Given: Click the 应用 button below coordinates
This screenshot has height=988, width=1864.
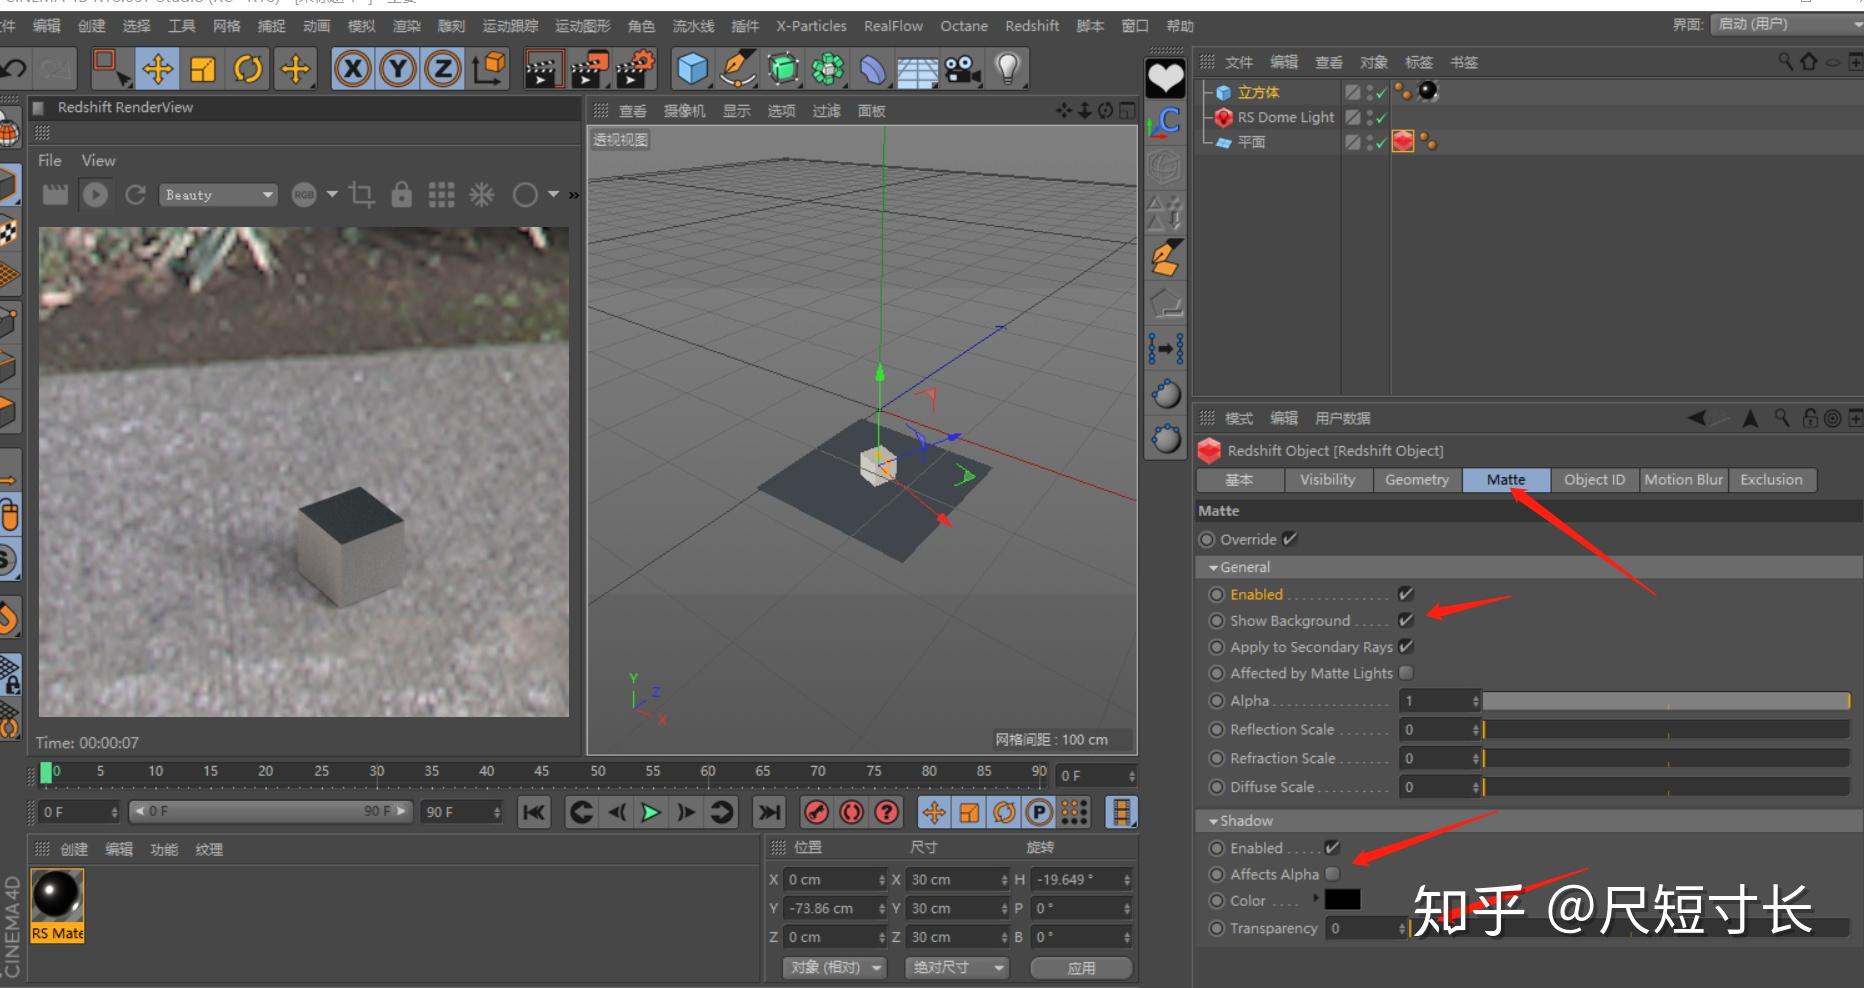Looking at the screenshot, I should pos(1081,967).
